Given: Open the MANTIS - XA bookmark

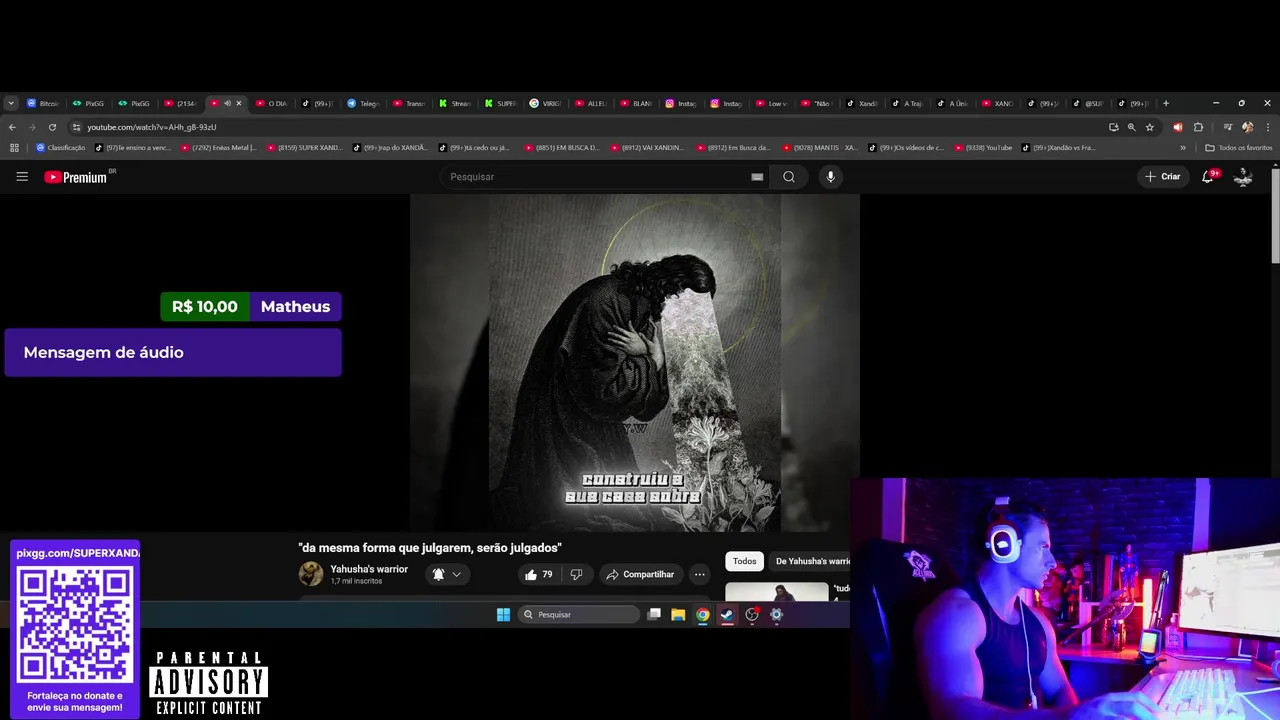Looking at the screenshot, I should pos(820,148).
